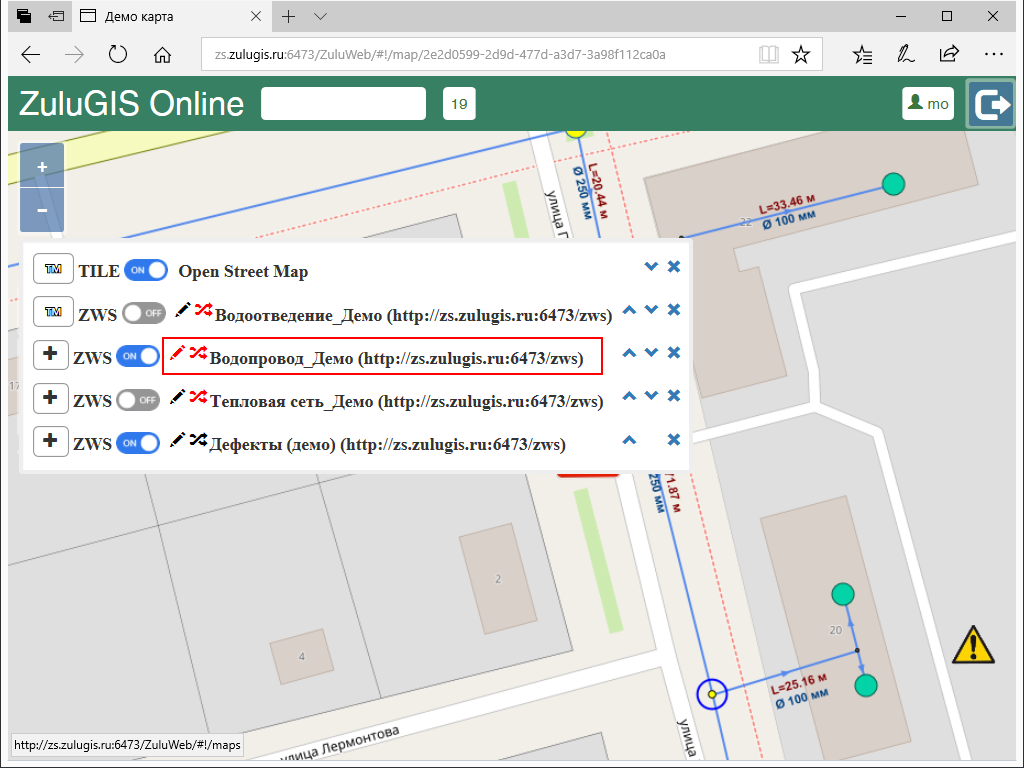Move Open Street Map layer down

(651, 267)
